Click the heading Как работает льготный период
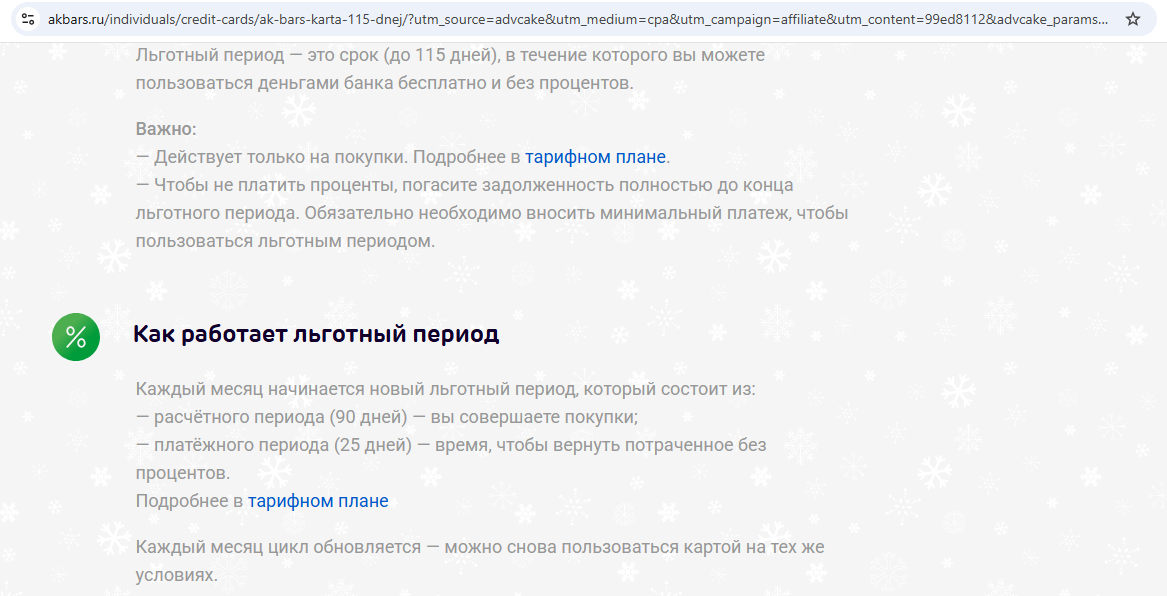Screen dimensions: 1167x596 pyautogui.click(x=316, y=334)
